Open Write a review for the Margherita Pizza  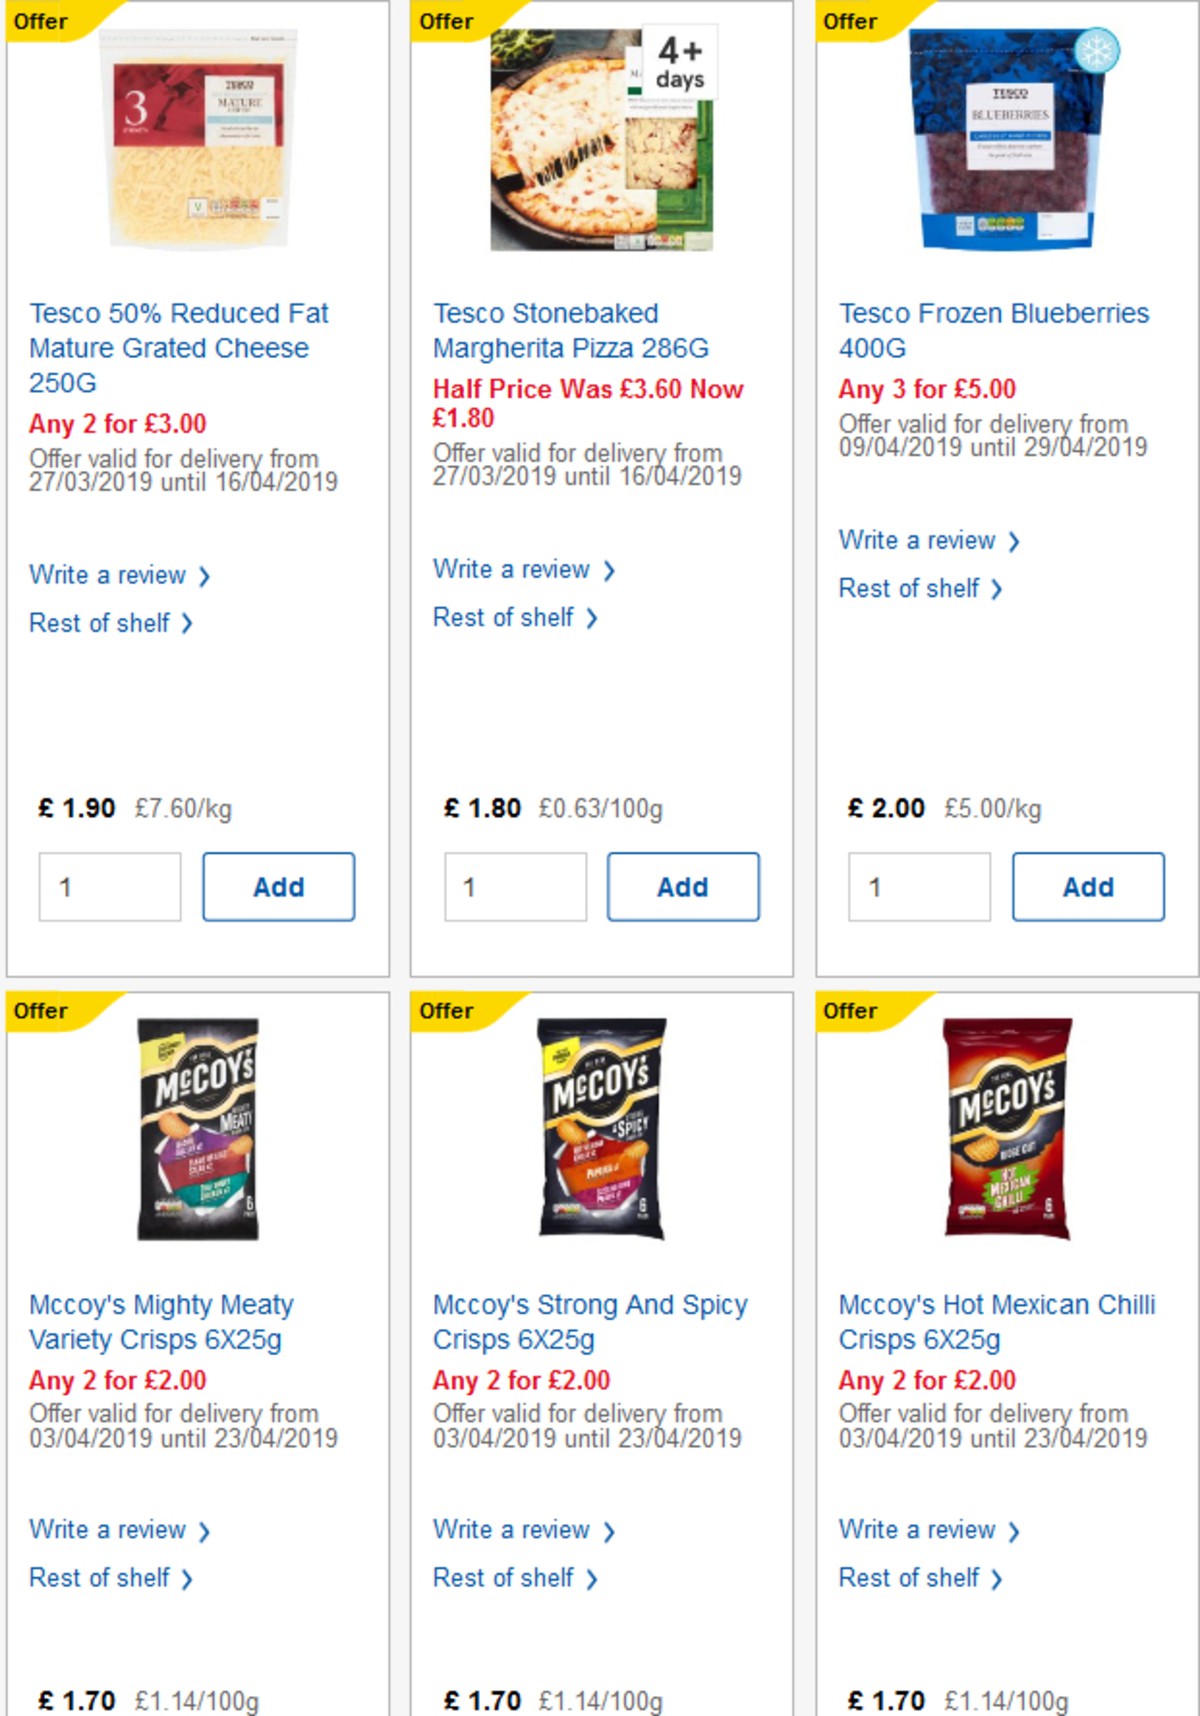511,569
